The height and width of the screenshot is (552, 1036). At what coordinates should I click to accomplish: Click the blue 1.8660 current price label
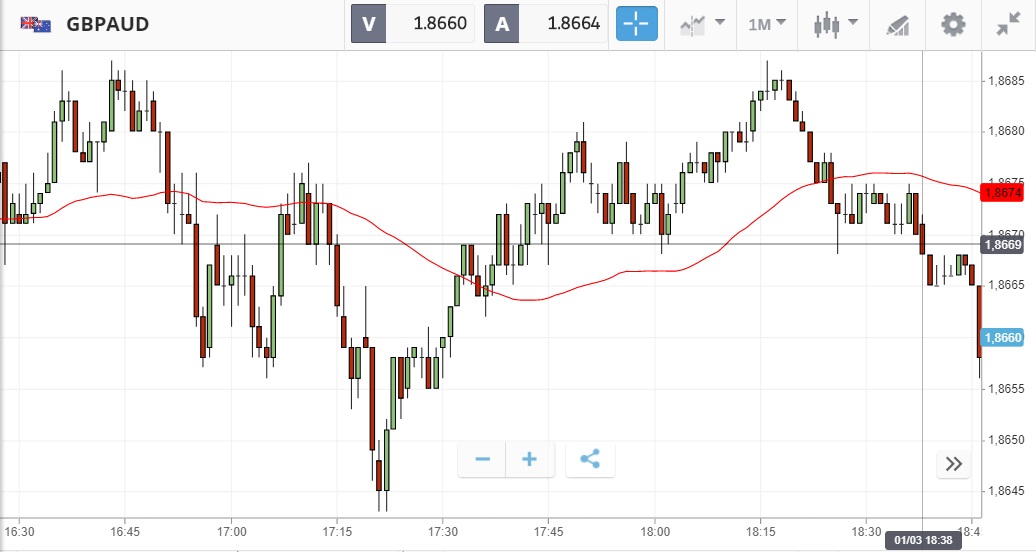[1002, 338]
